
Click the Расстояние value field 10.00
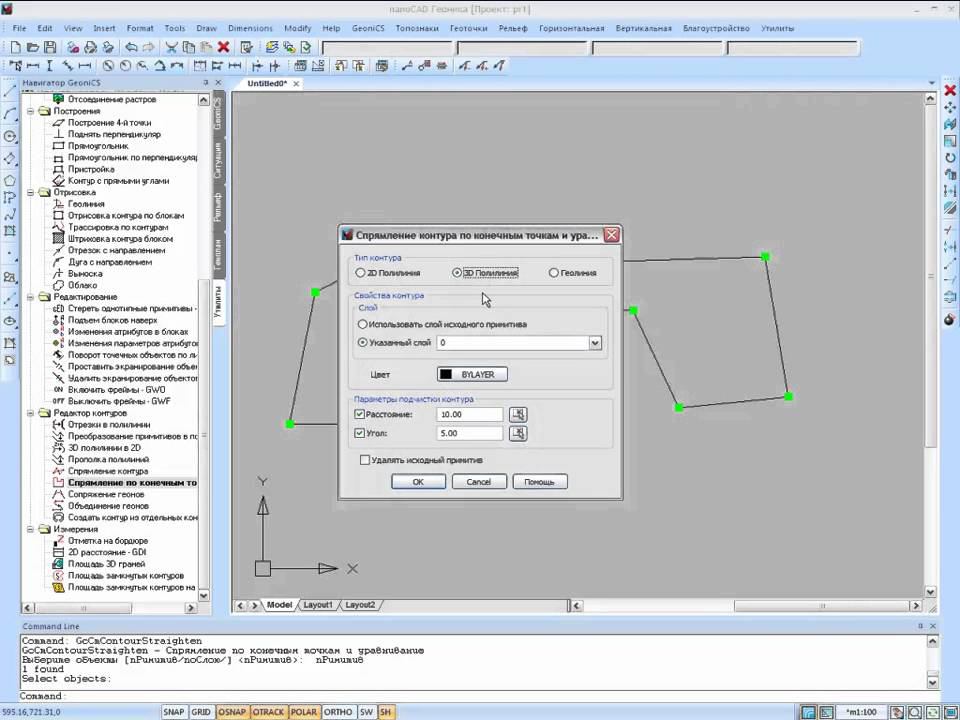(470, 414)
